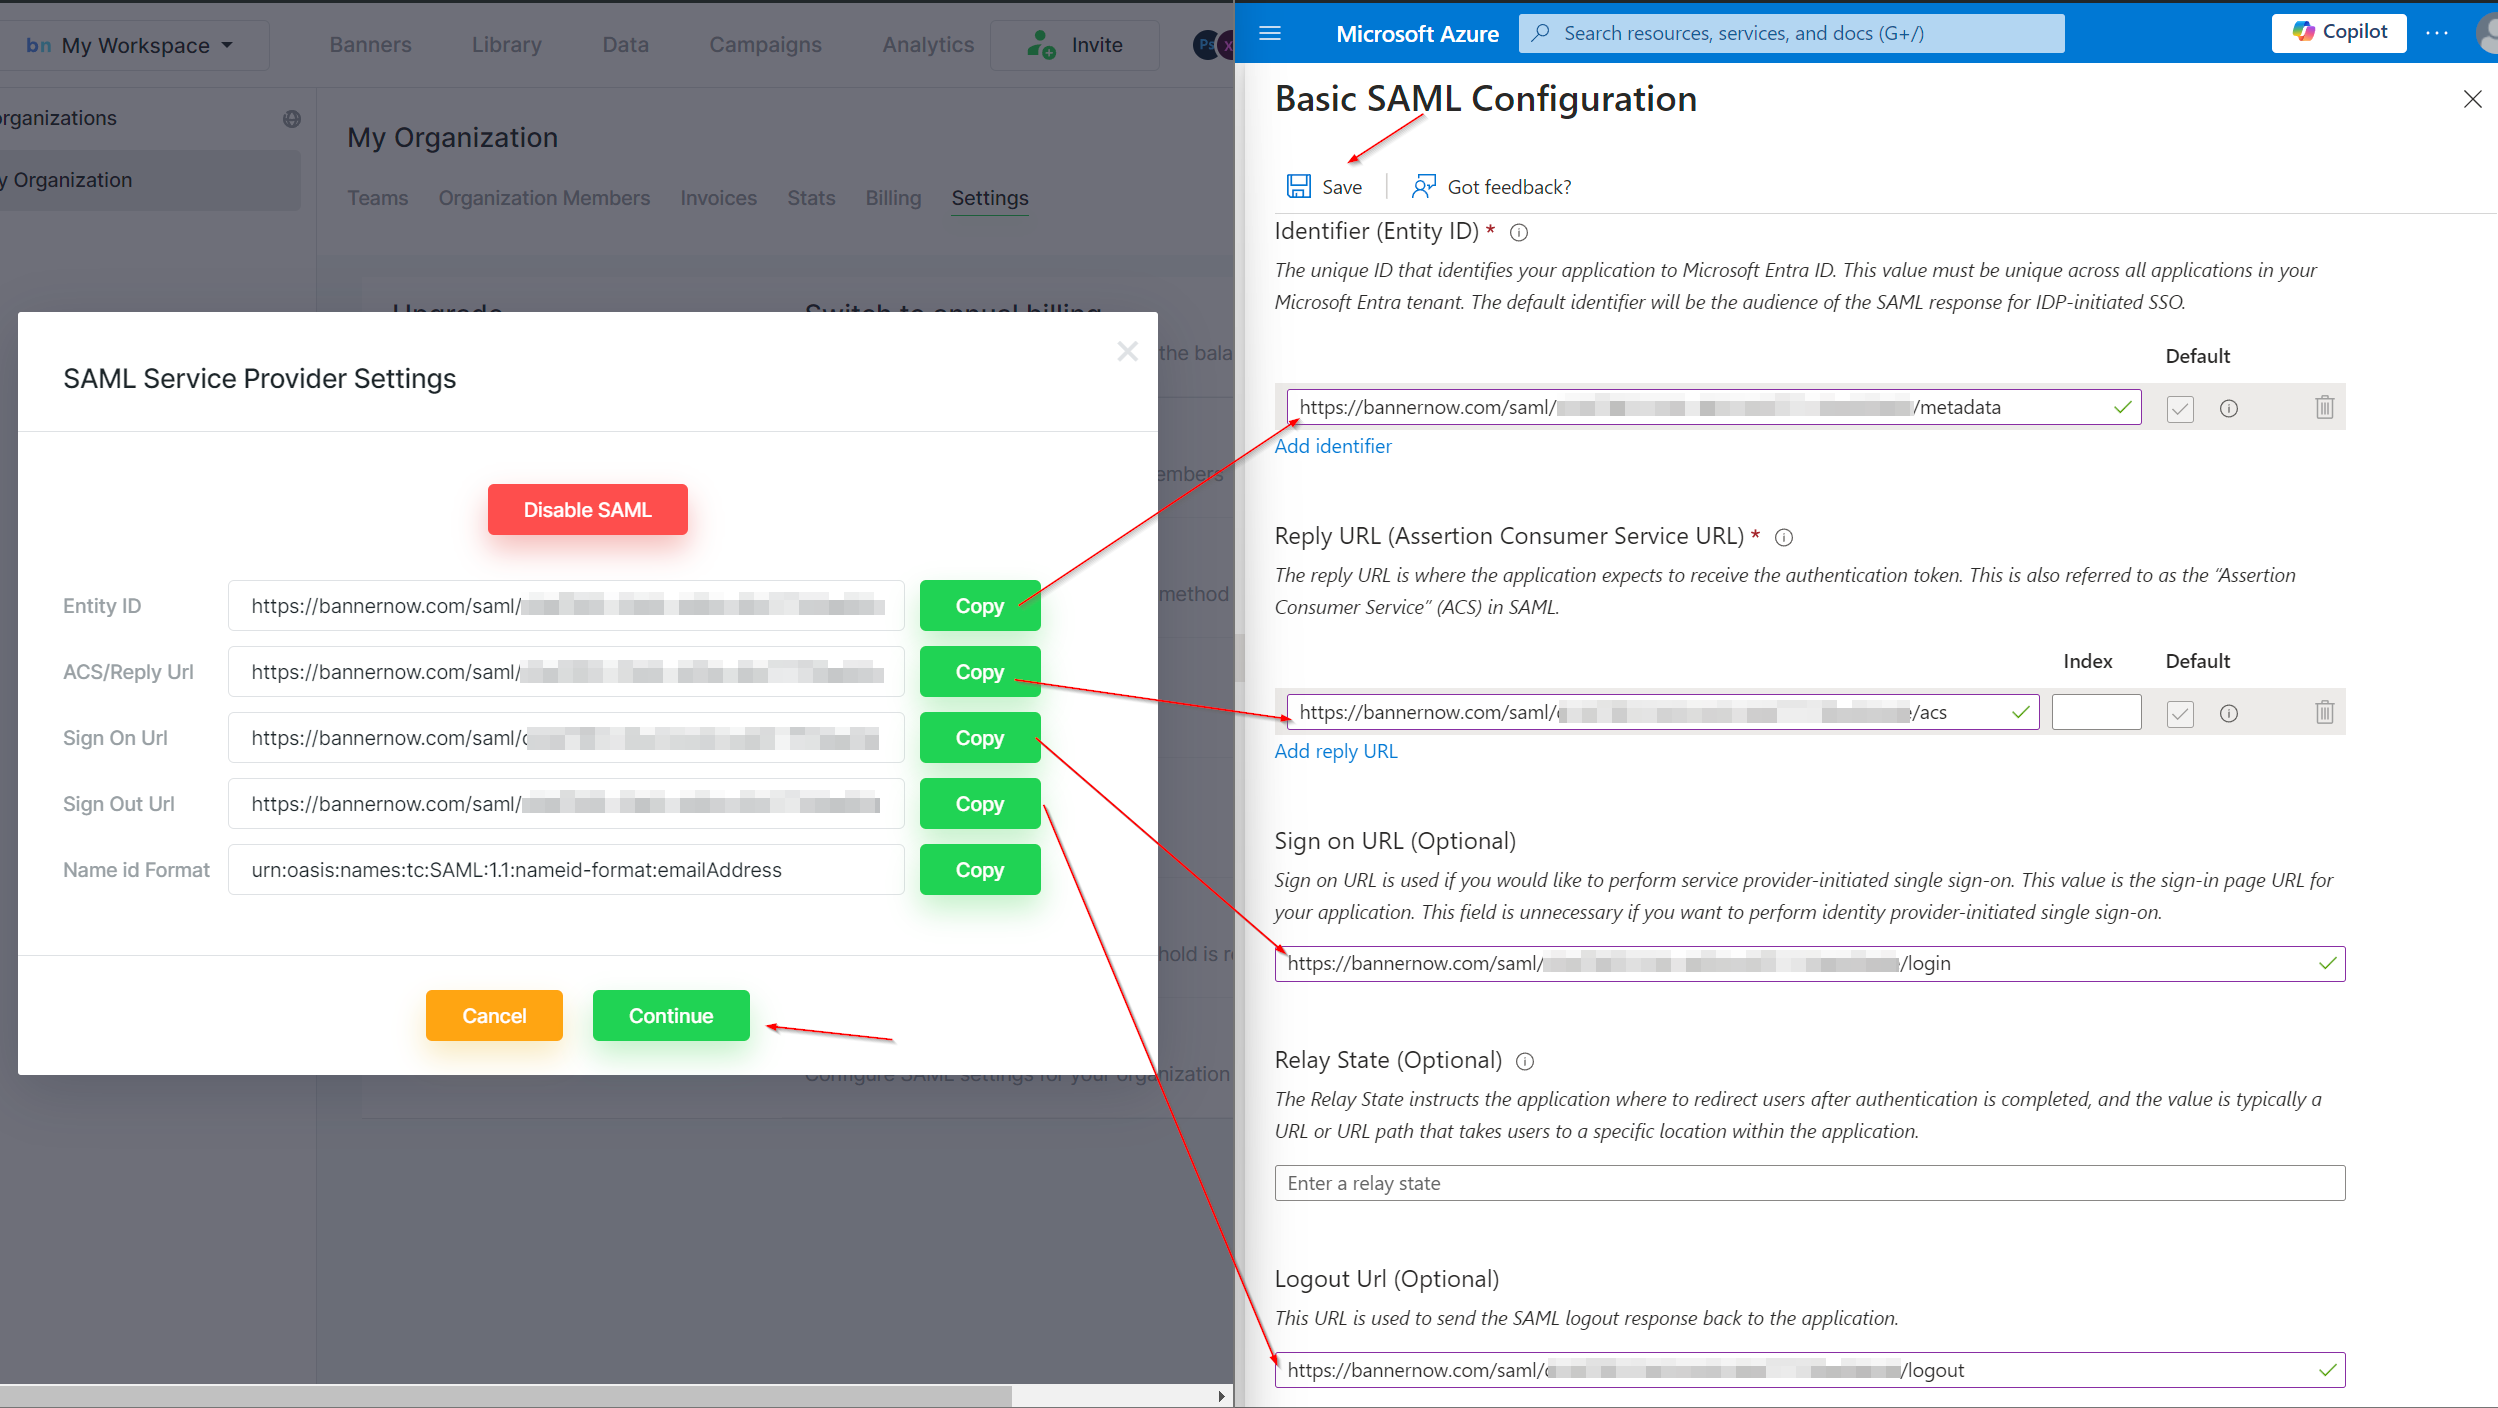
Task: Click the Enter a relay state field
Action: pyautogui.click(x=1809, y=1183)
